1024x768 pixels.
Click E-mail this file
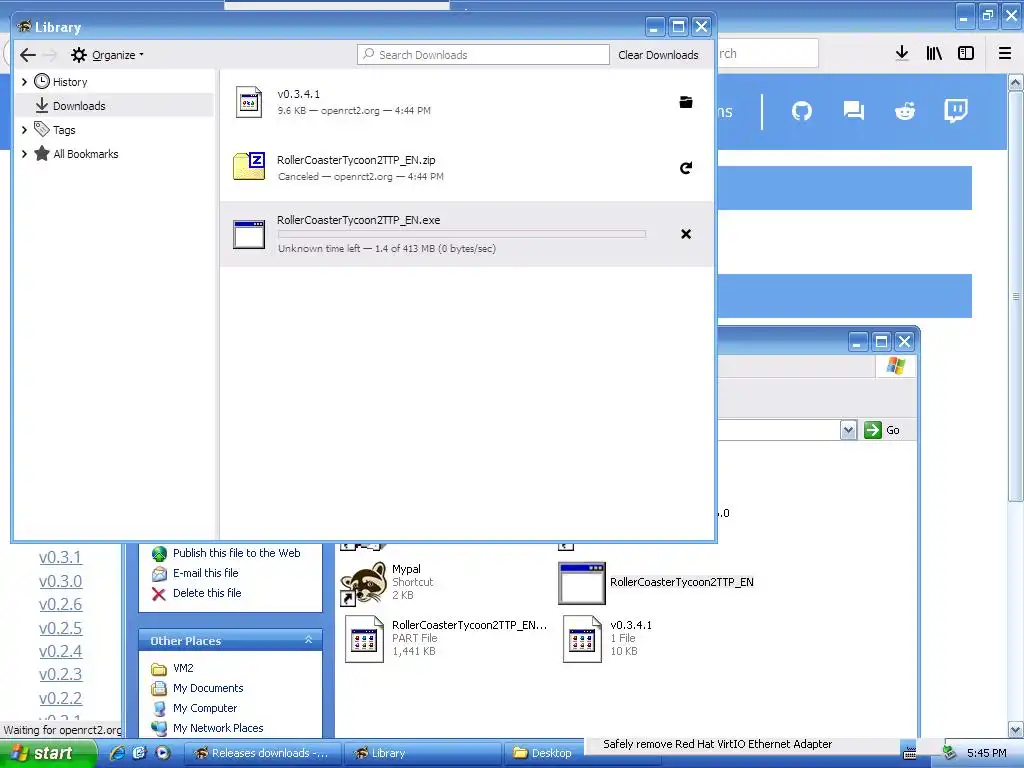(205, 573)
